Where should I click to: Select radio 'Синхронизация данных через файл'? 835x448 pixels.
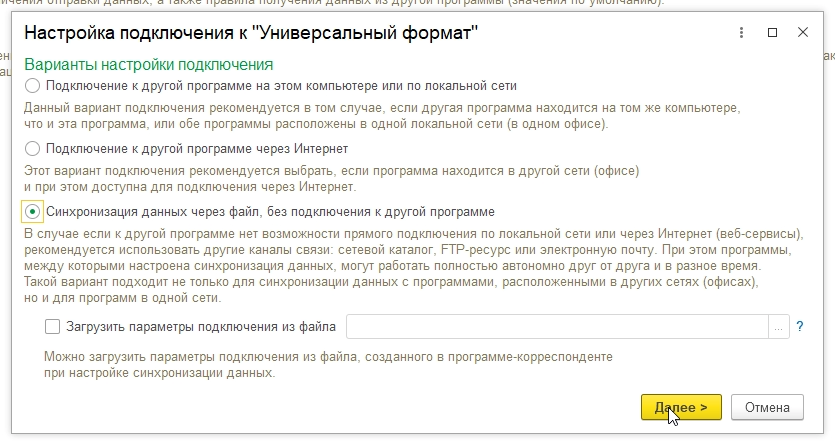(33, 211)
